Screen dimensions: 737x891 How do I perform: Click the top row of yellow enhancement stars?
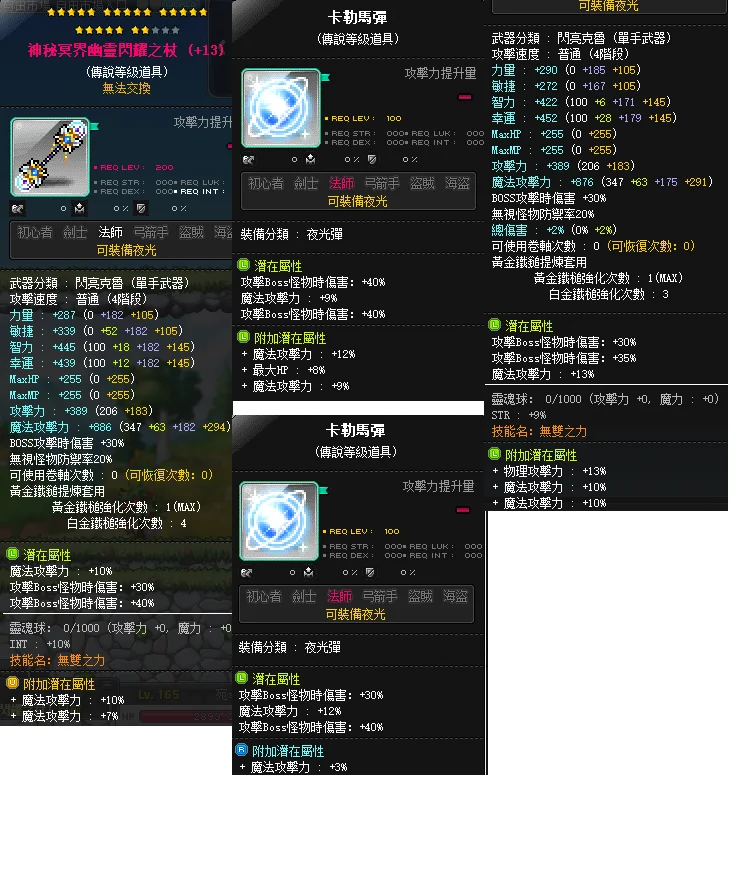pos(127,12)
